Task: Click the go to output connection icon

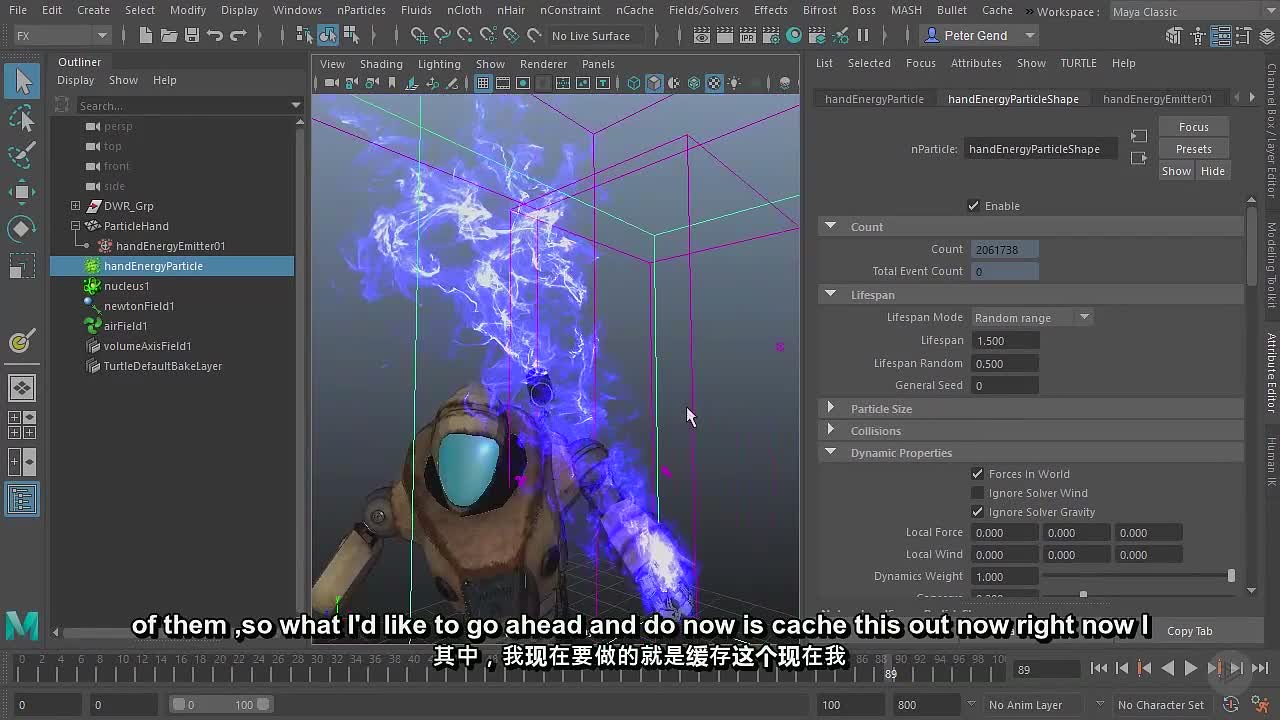Action: [x=1139, y=158]
